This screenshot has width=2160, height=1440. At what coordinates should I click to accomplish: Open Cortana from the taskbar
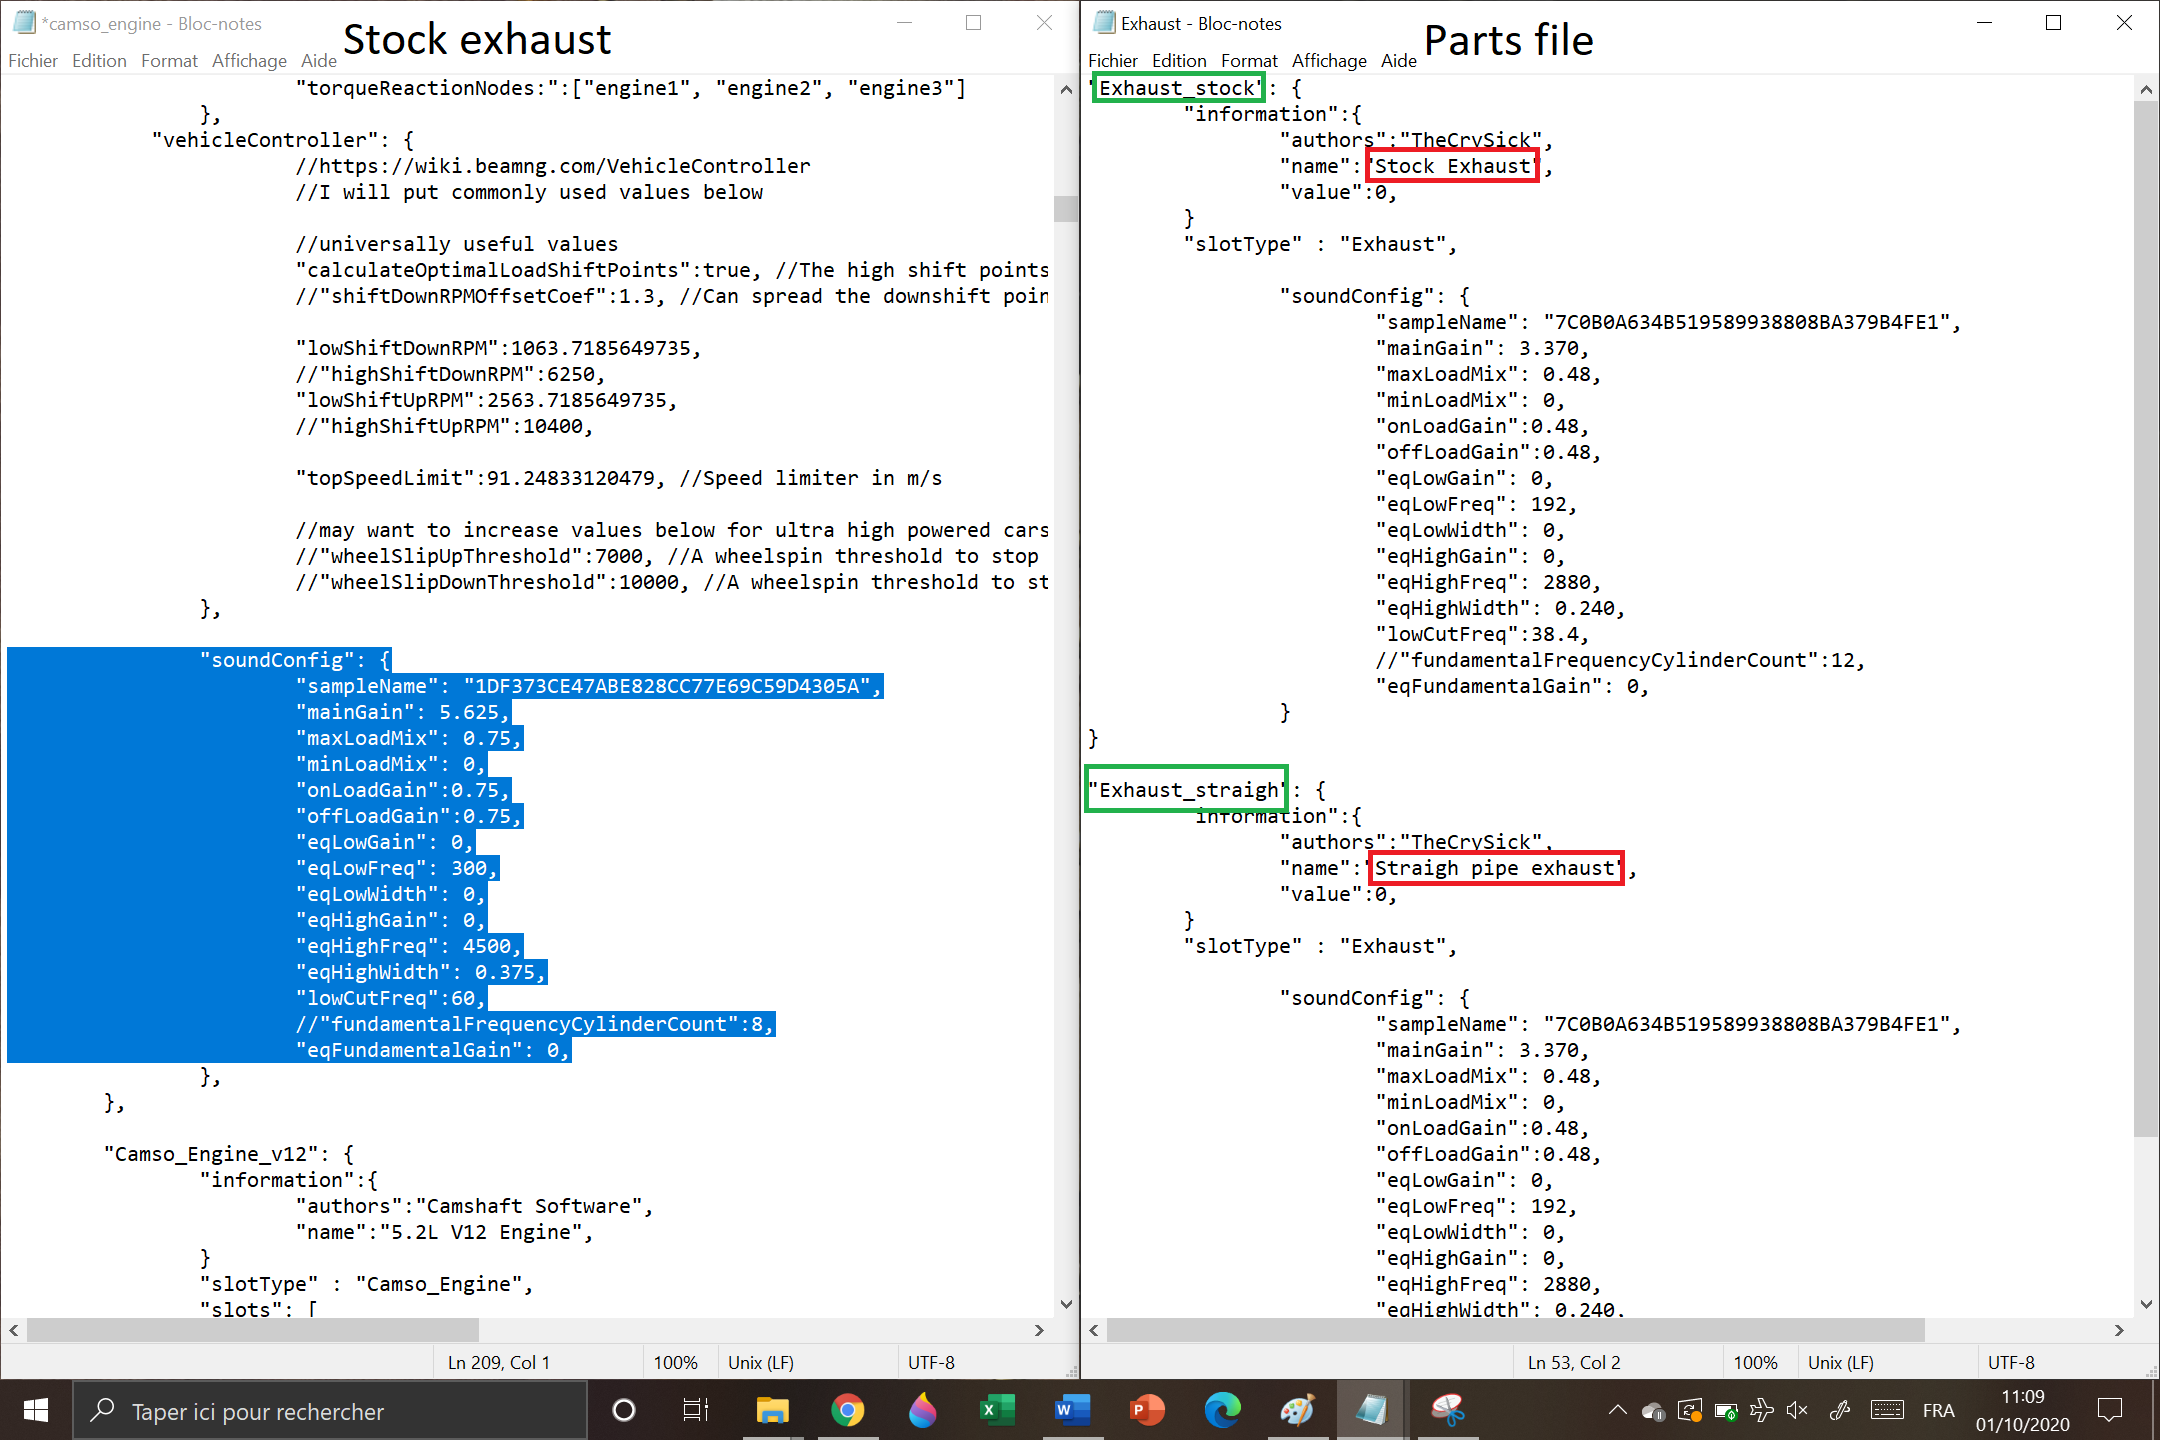[623, 1410]
